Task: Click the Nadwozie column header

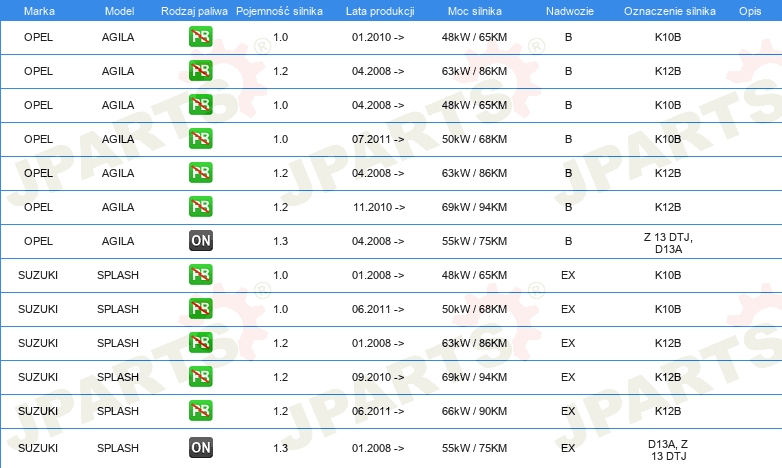Action: point(570,11)
